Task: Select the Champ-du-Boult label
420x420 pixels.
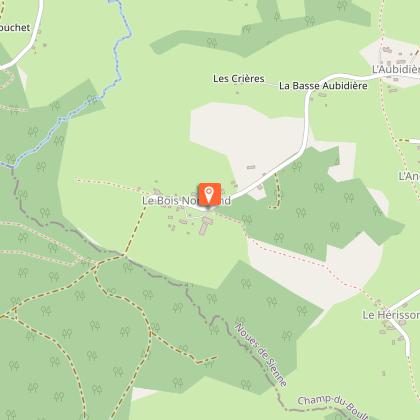Action: 333,407
